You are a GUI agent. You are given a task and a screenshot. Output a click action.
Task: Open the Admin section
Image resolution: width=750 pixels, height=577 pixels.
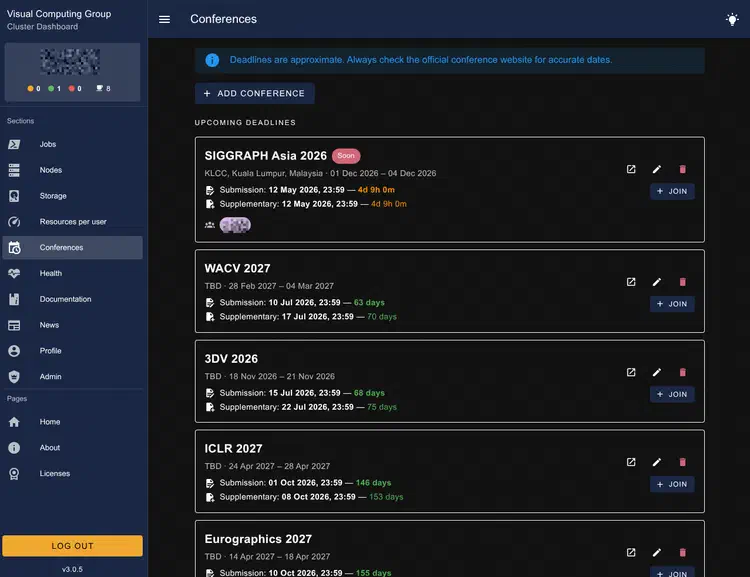[x=72, y=377]
